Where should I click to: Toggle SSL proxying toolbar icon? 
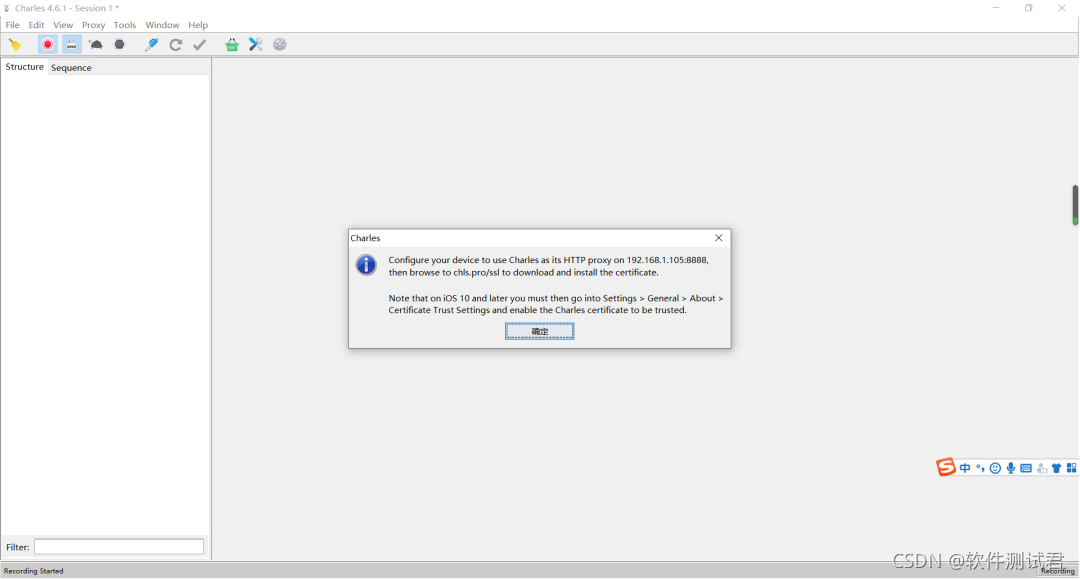point(72,45)
